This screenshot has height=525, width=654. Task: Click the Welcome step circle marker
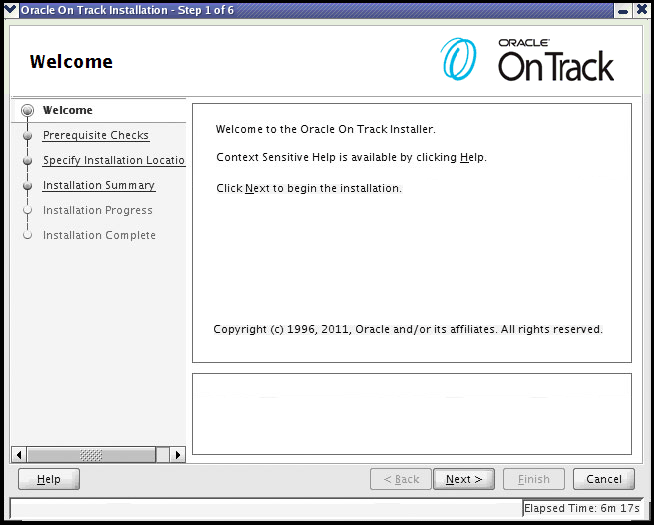coord(28,111)
